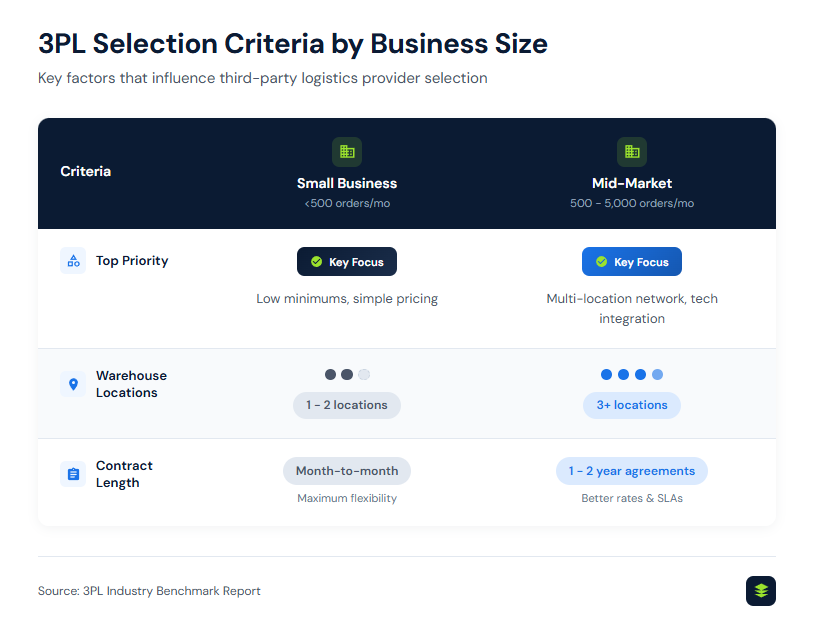Click the Contract Length clipboard icon
Viewport: 813px width, 621px height.
click(73, 474)
